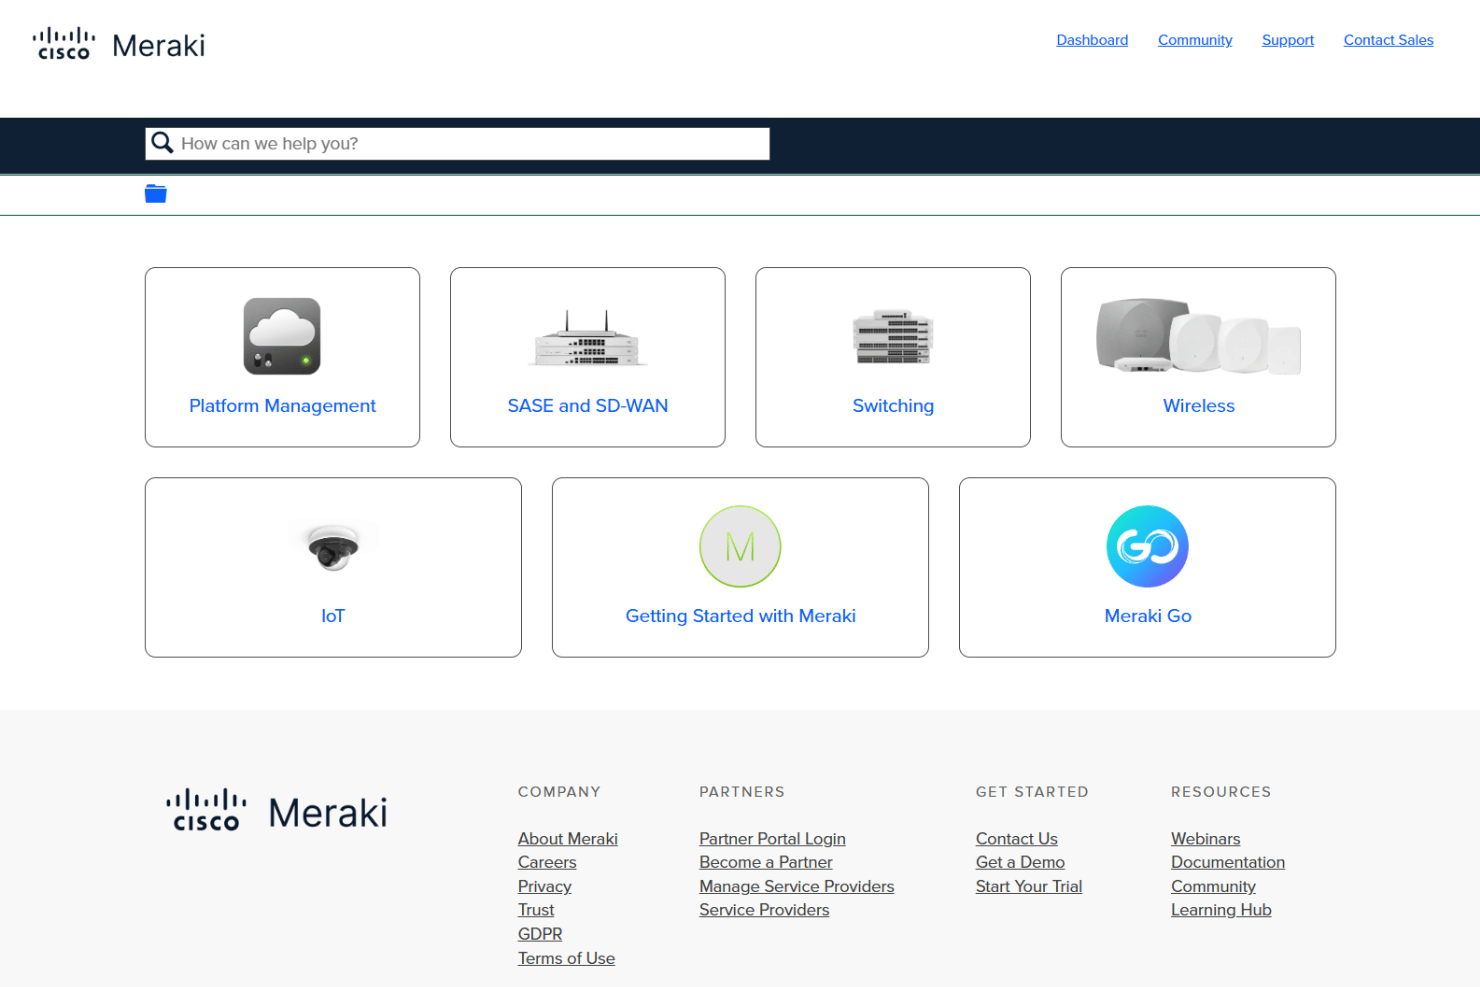Image resolution: width=1480 pixels, height=987 pixels.
Task: Click the footer Cisco Meraki logo
Action: (x=277, y=811)
